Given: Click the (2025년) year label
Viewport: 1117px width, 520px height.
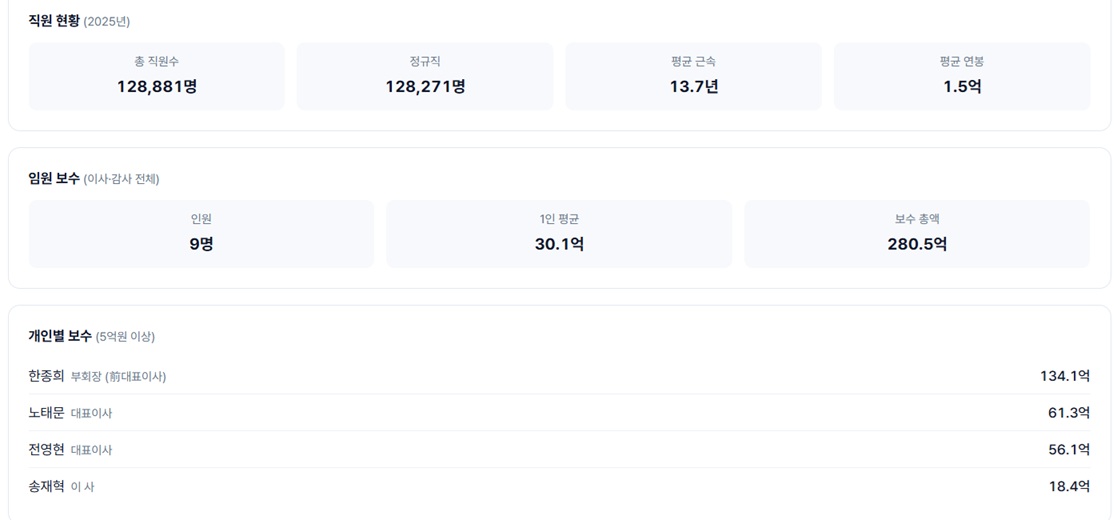Looking at the screenshot, I should pos(107,21).
